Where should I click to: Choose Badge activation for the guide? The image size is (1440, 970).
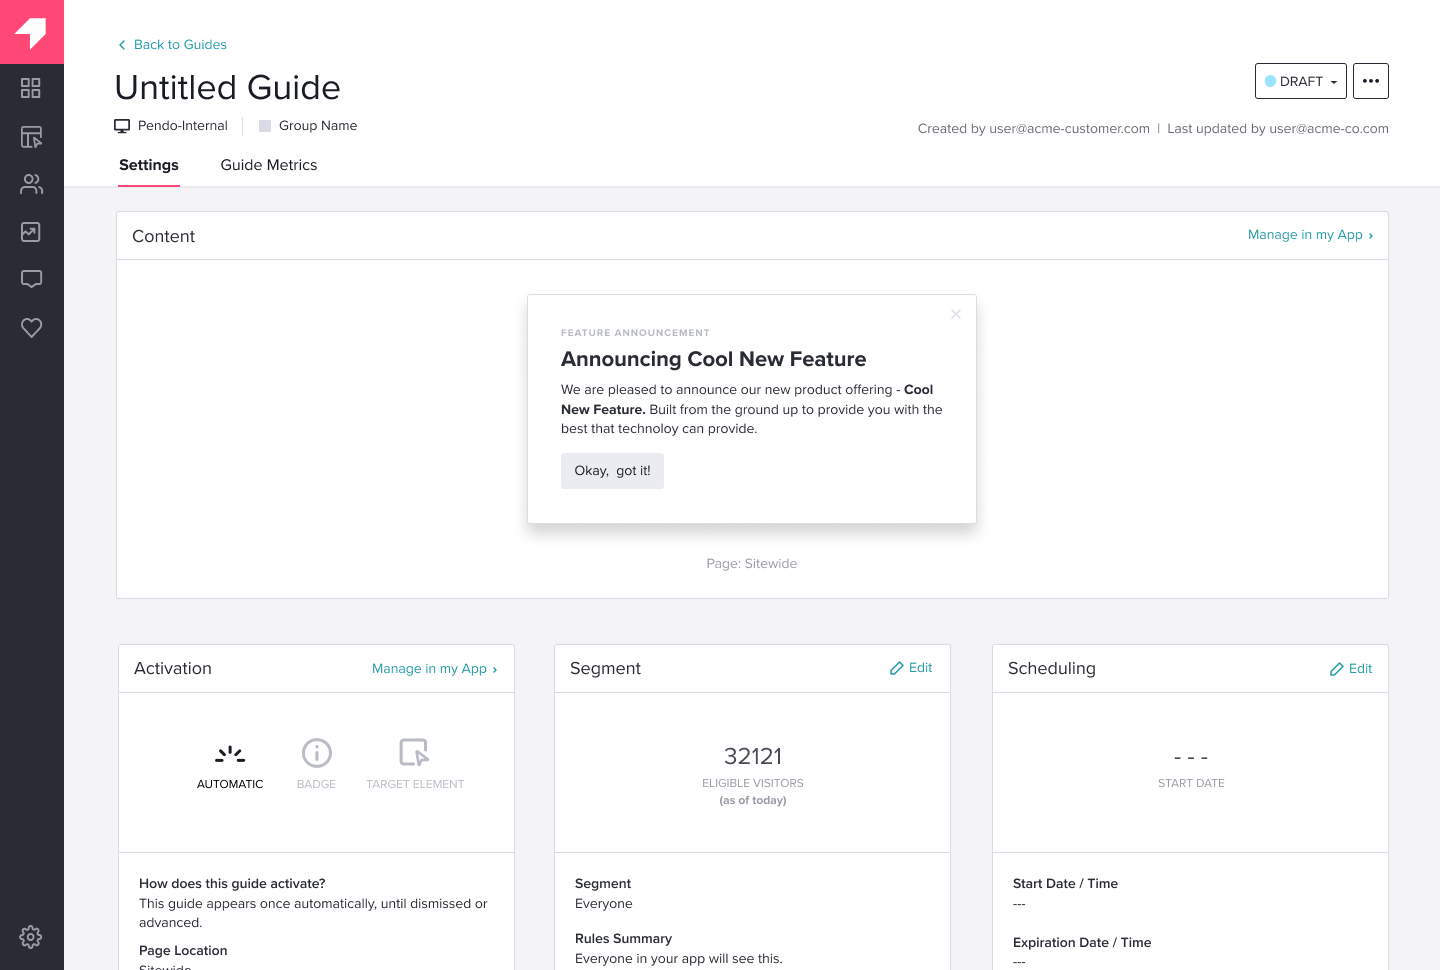(x=316, y=763)
